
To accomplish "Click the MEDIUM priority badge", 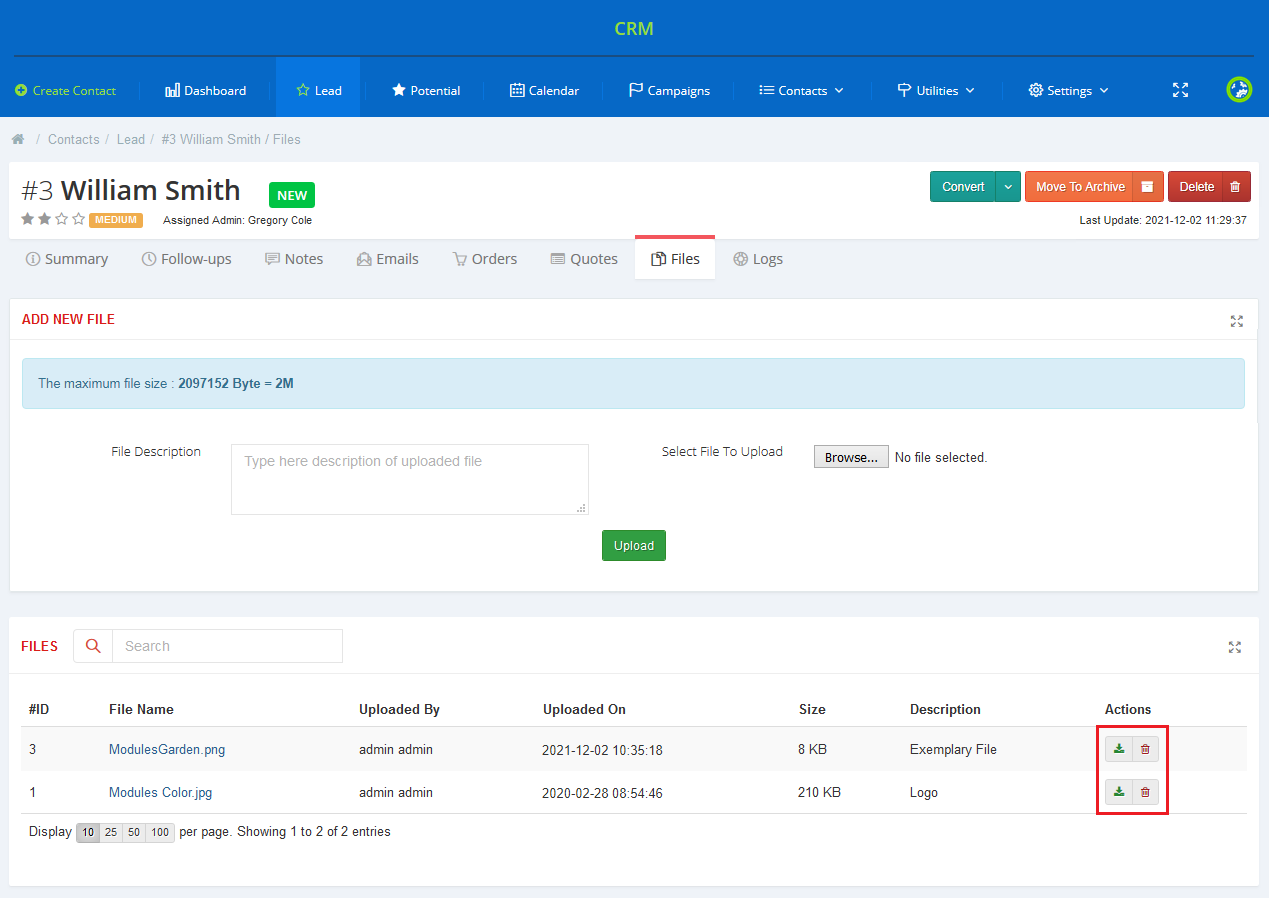I will click(116, 220).
